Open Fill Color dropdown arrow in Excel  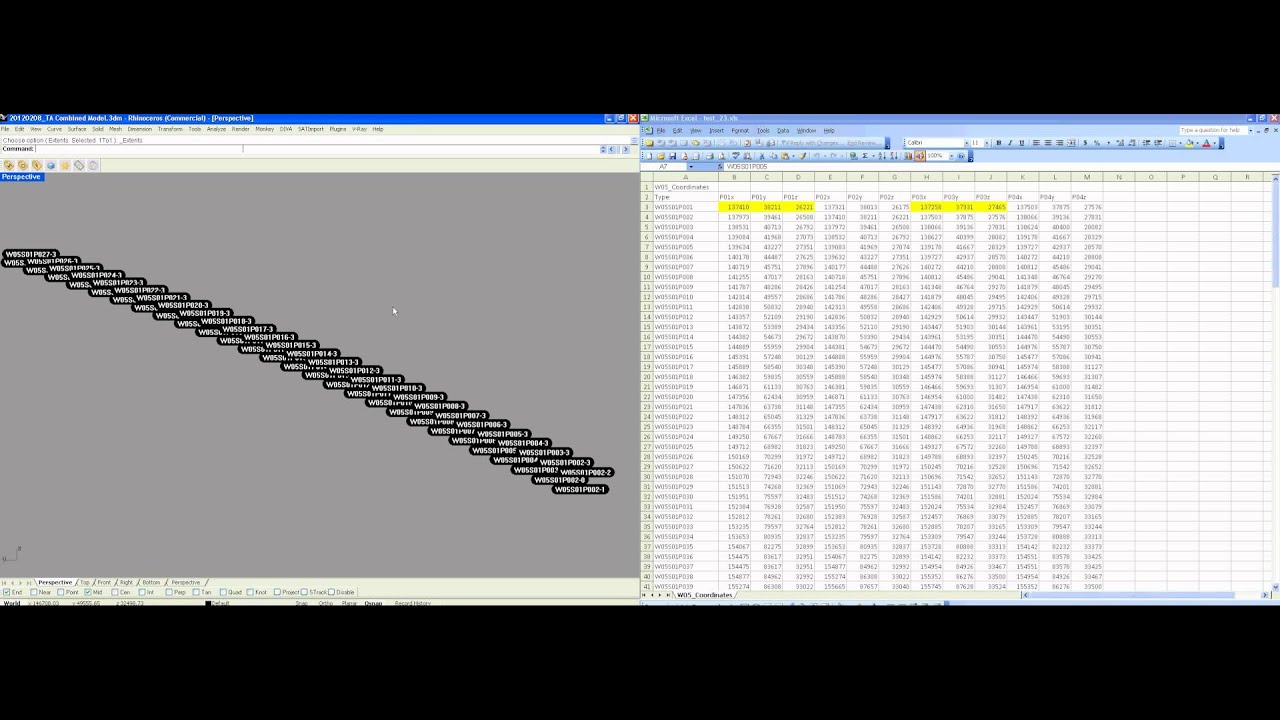click(x=1197, y=143)
